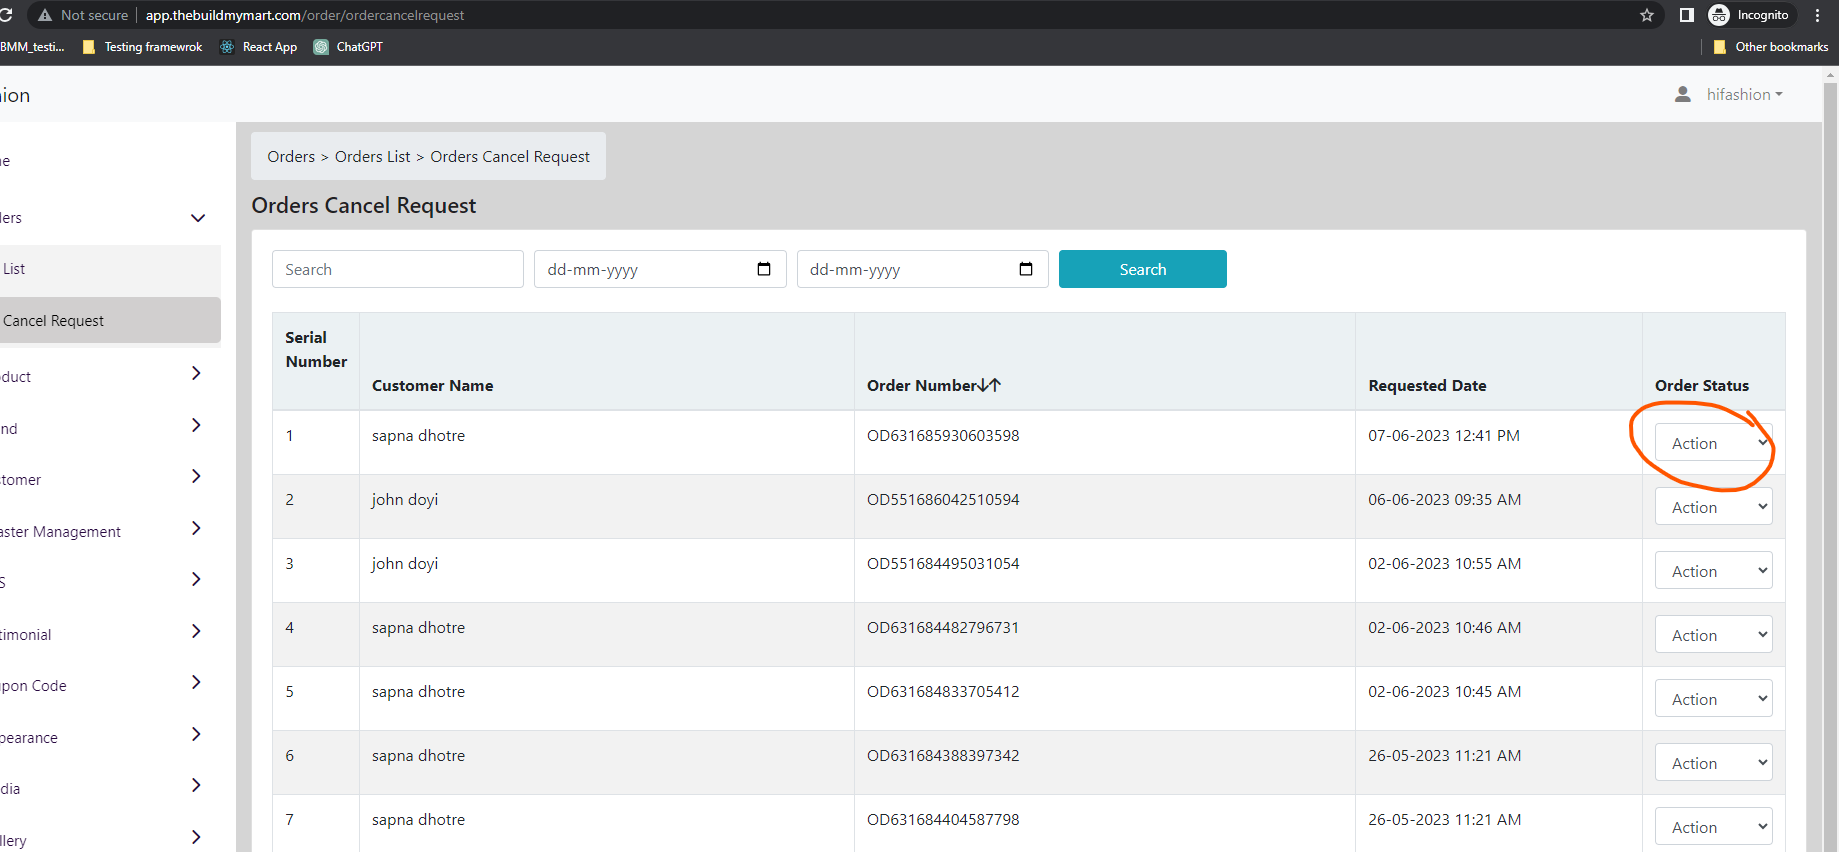Open the ChatGPT bookmark
This screenshot has height=852, width=1839.
pos(348,47)
